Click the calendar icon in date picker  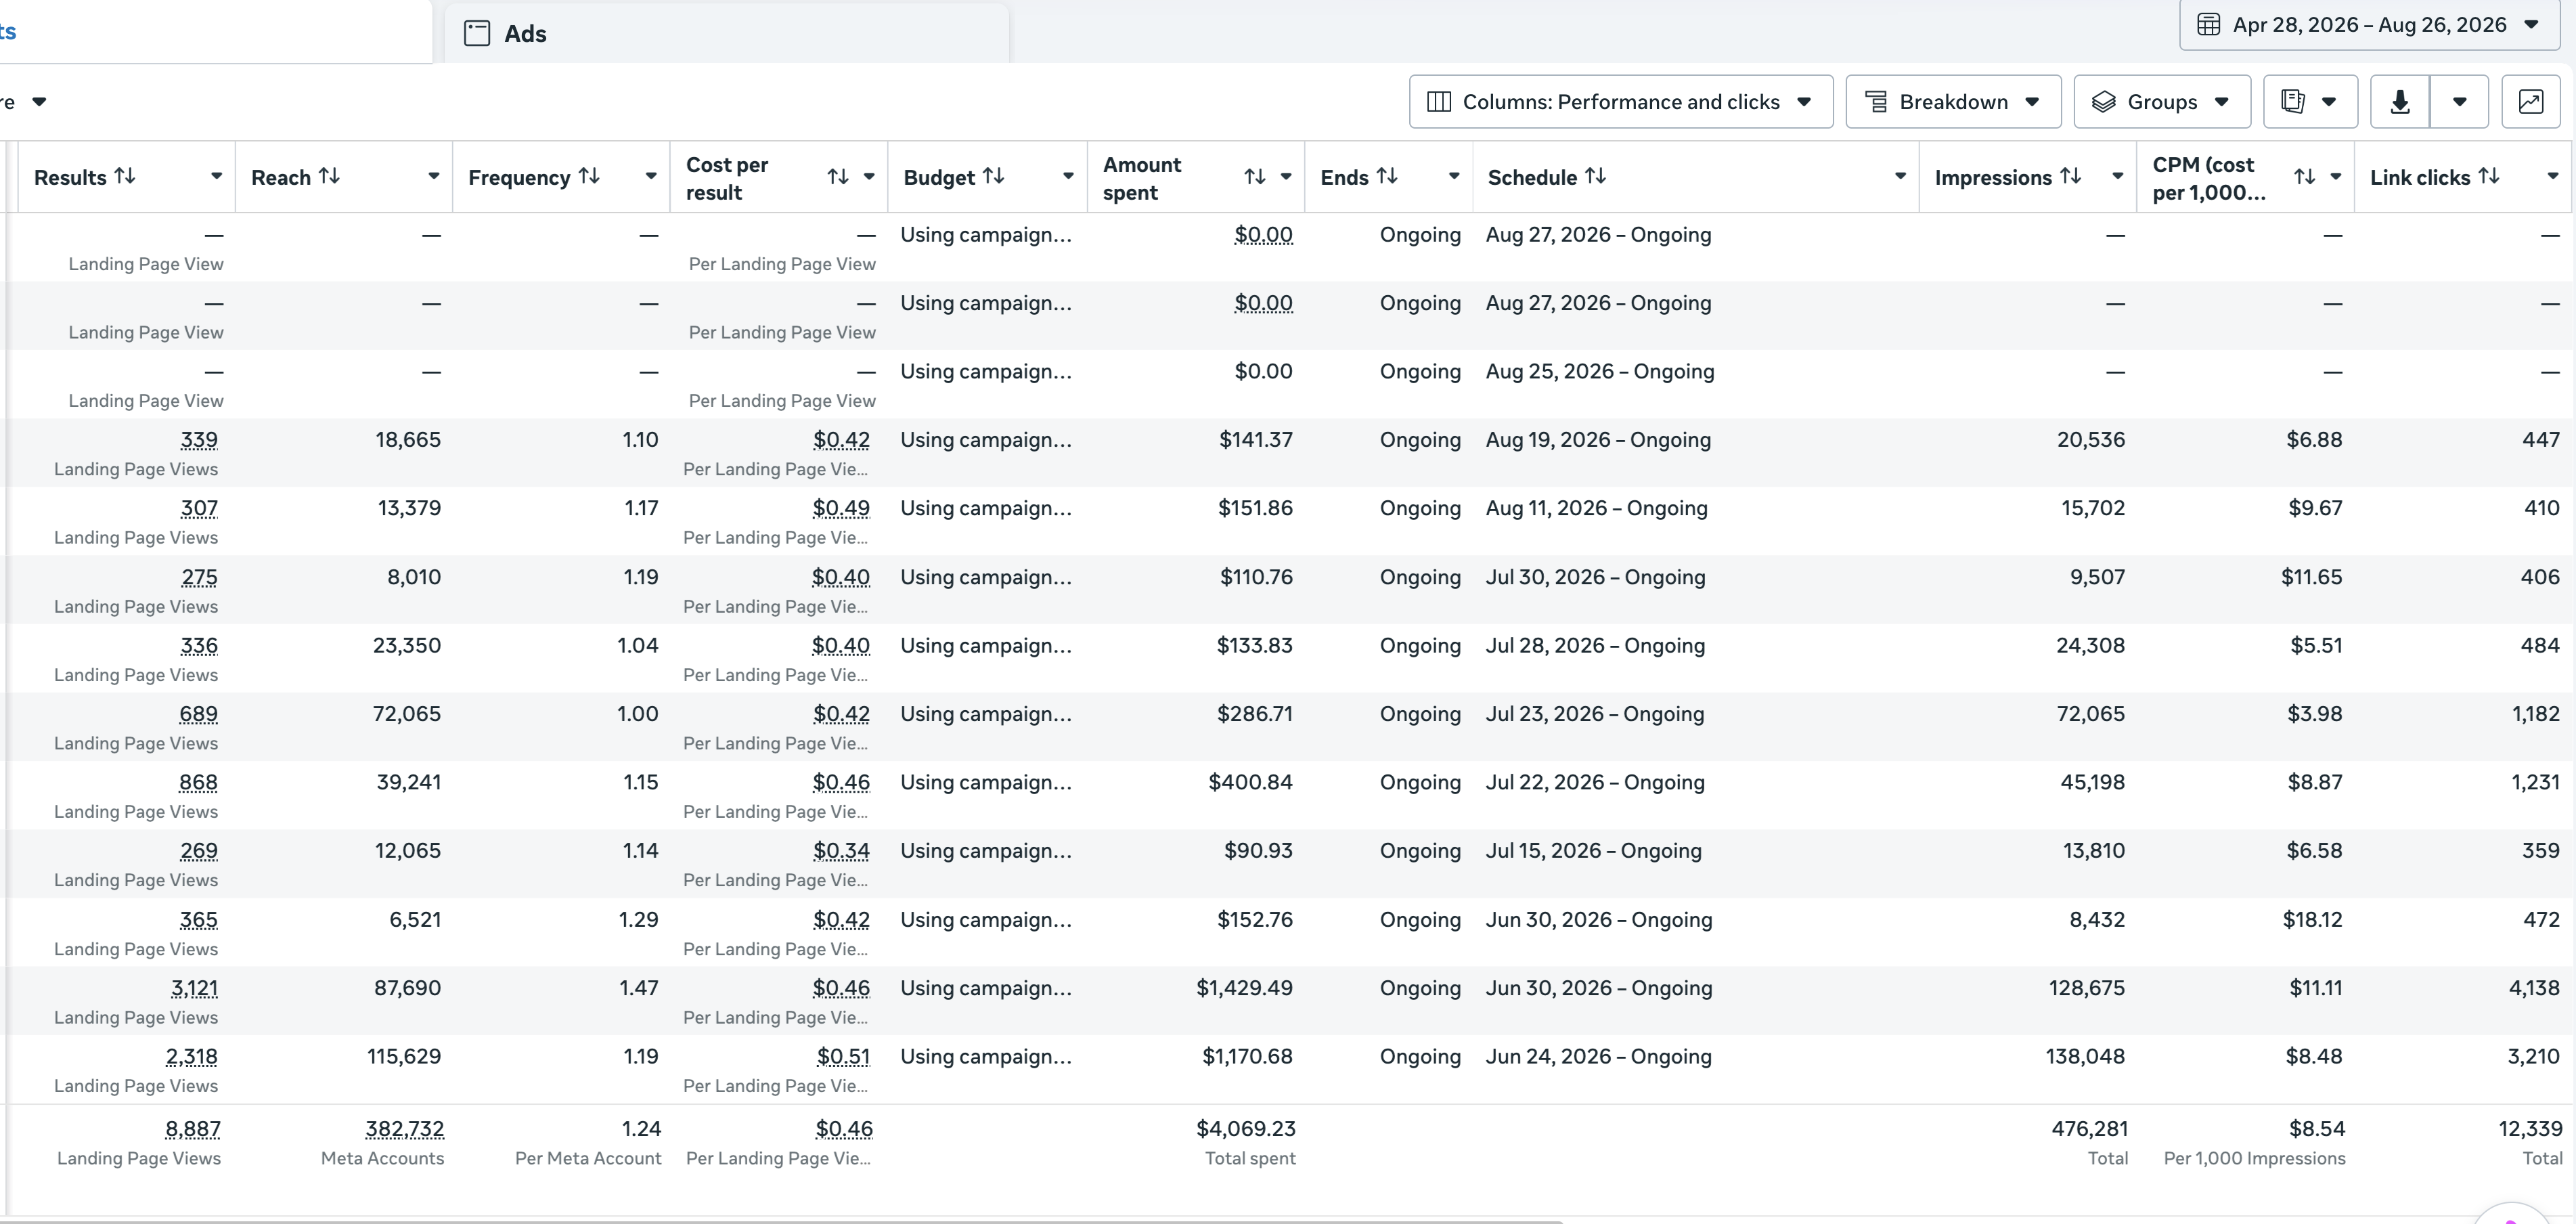coord(2209,25)
